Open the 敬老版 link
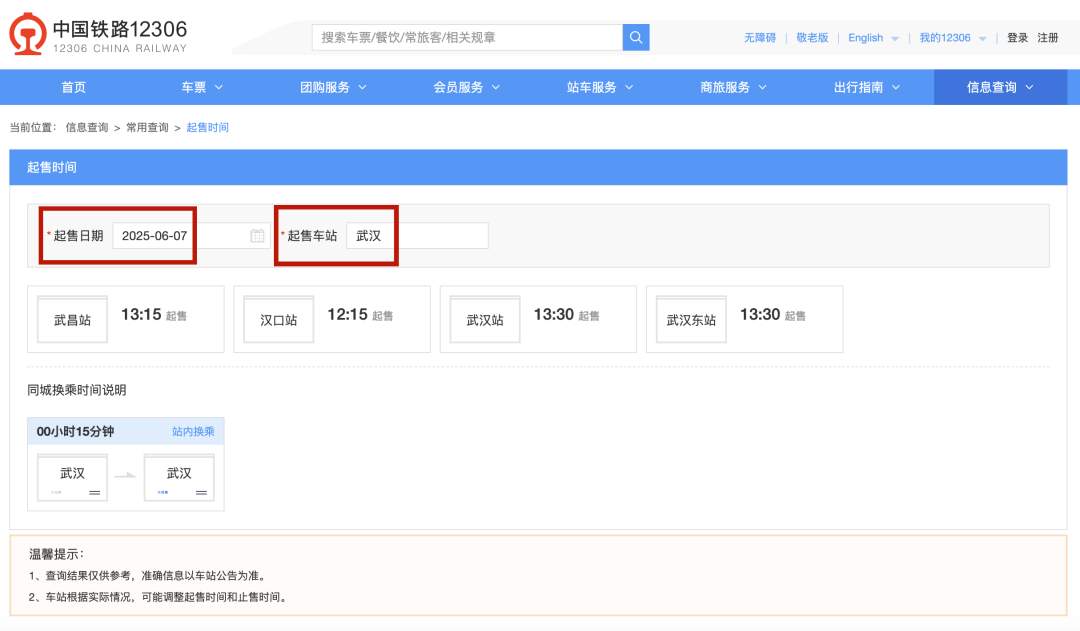 coord(811,38)
